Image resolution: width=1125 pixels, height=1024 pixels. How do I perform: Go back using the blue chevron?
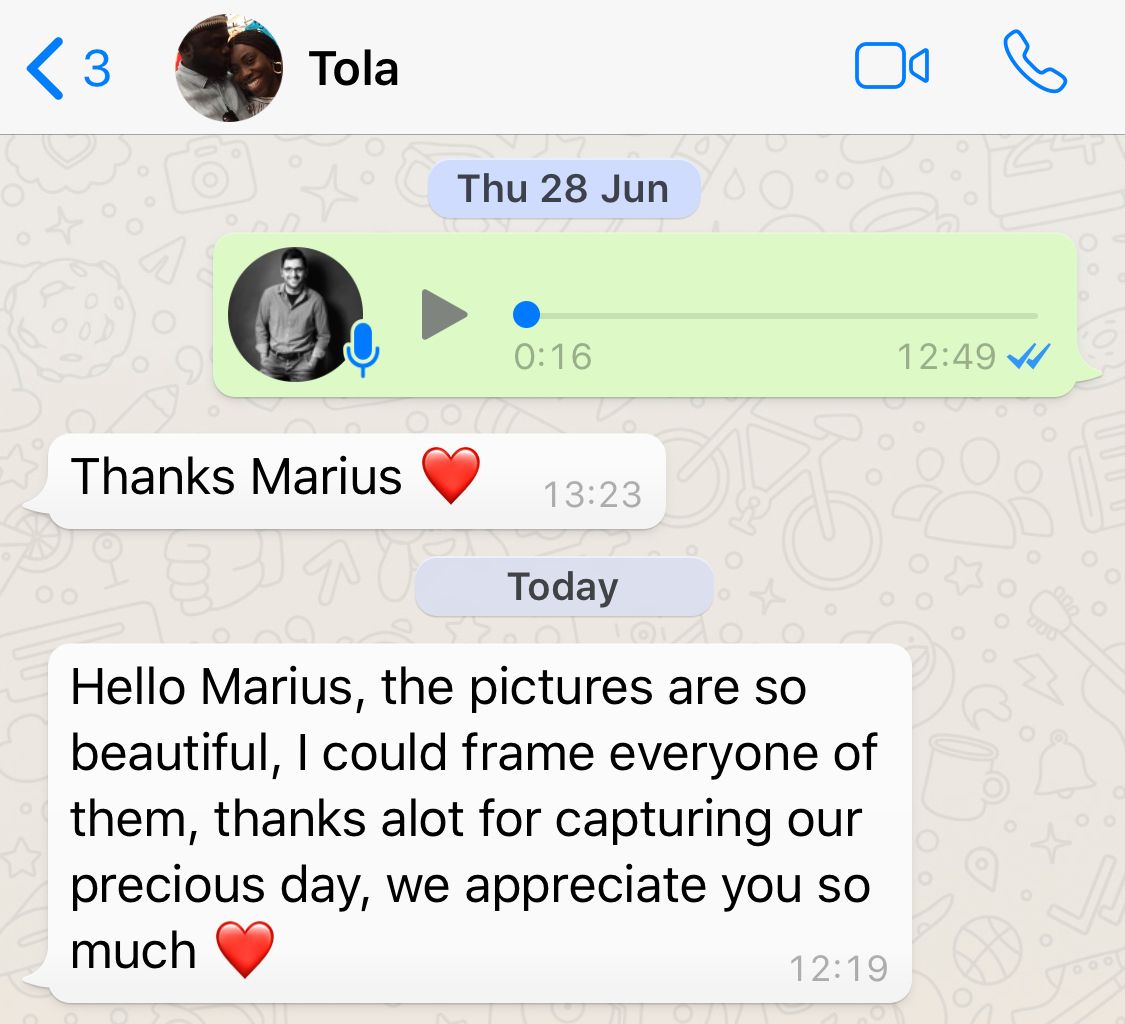44,68
